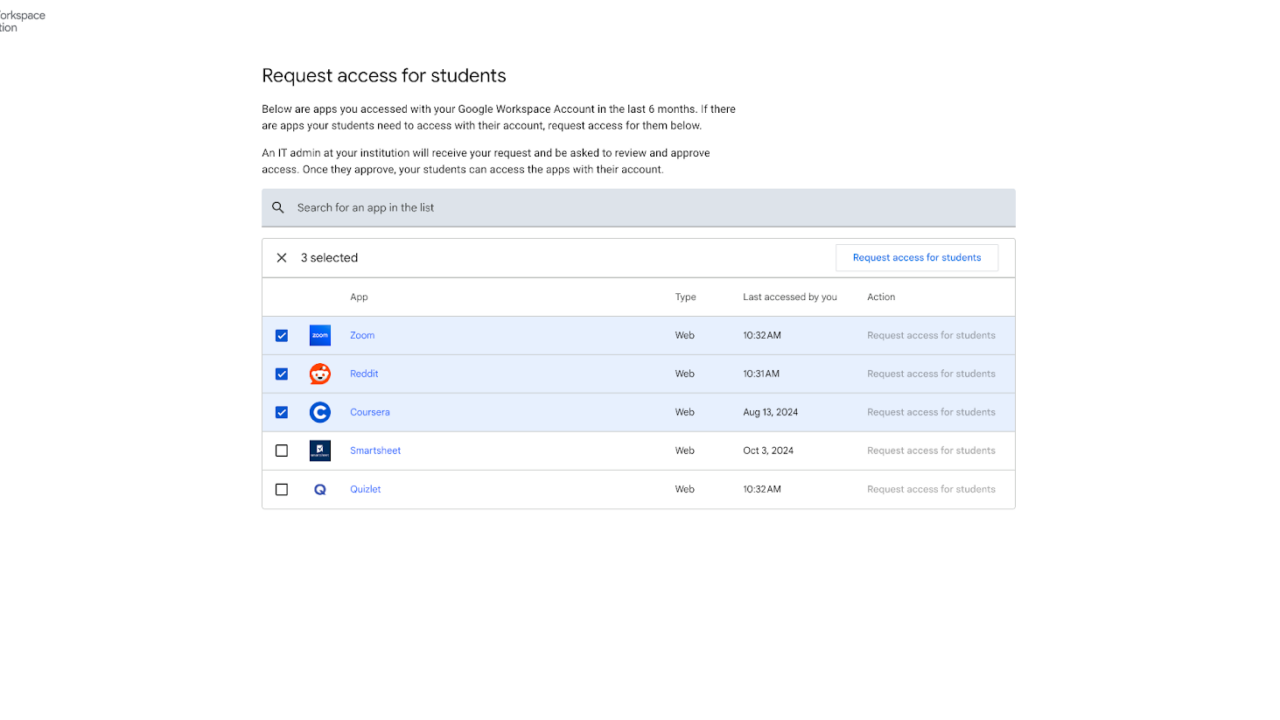Screen dimensions: 1280x720
Task: Open the Smartsheet app link
Action: click(375, 451)
